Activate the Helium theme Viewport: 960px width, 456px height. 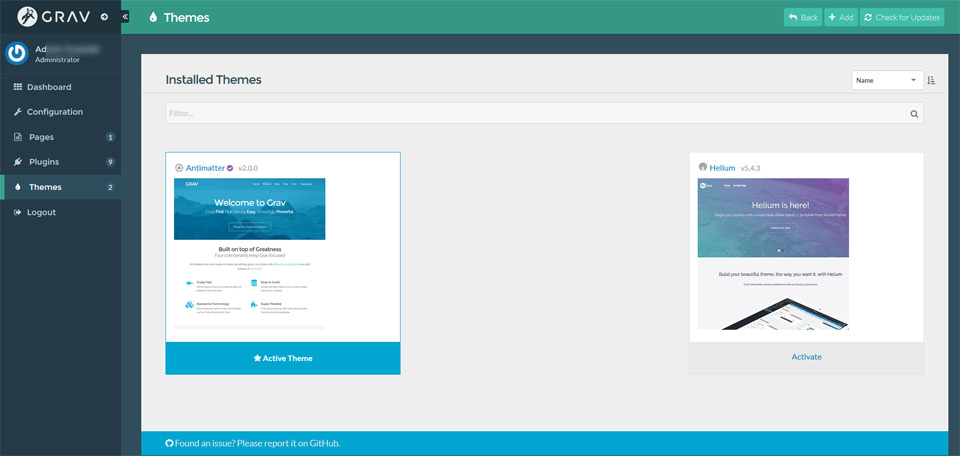(x=806, y=357)
